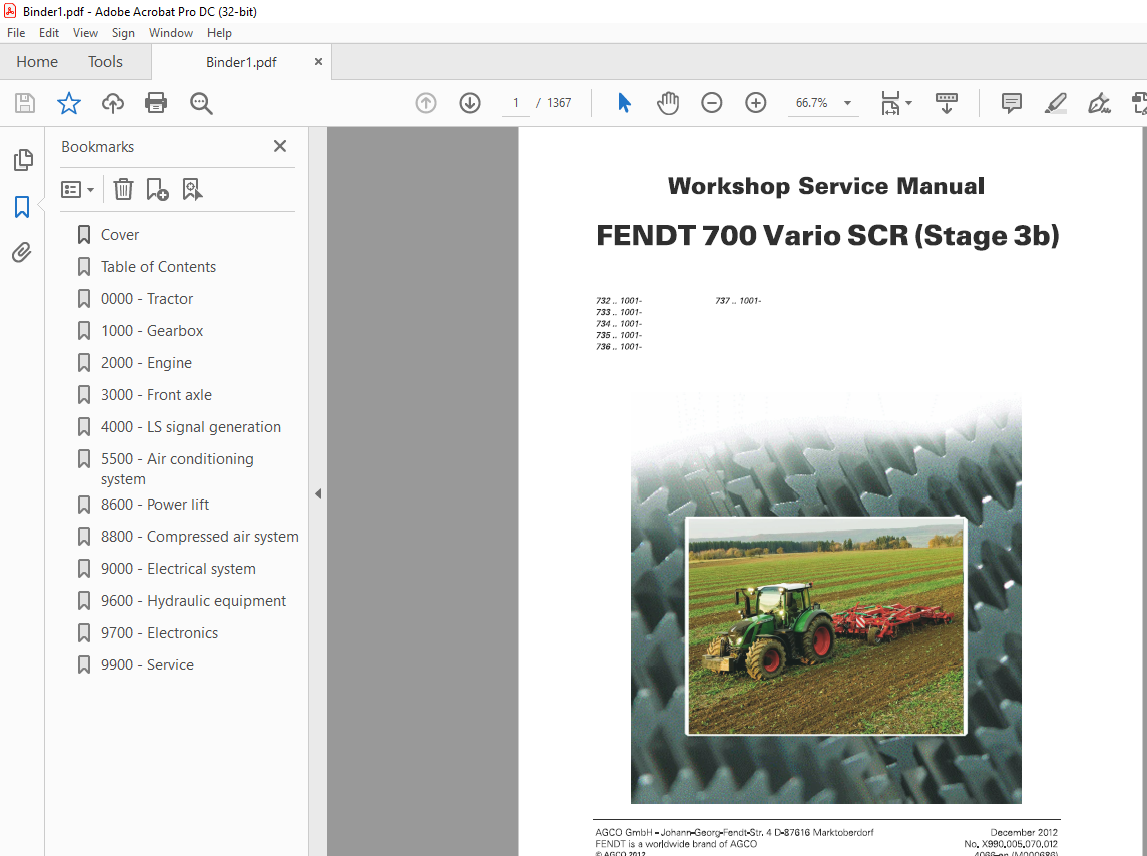Close the Bookmarks panel
The height and width of the screenshot is (856, 1147).
point(279,146)
